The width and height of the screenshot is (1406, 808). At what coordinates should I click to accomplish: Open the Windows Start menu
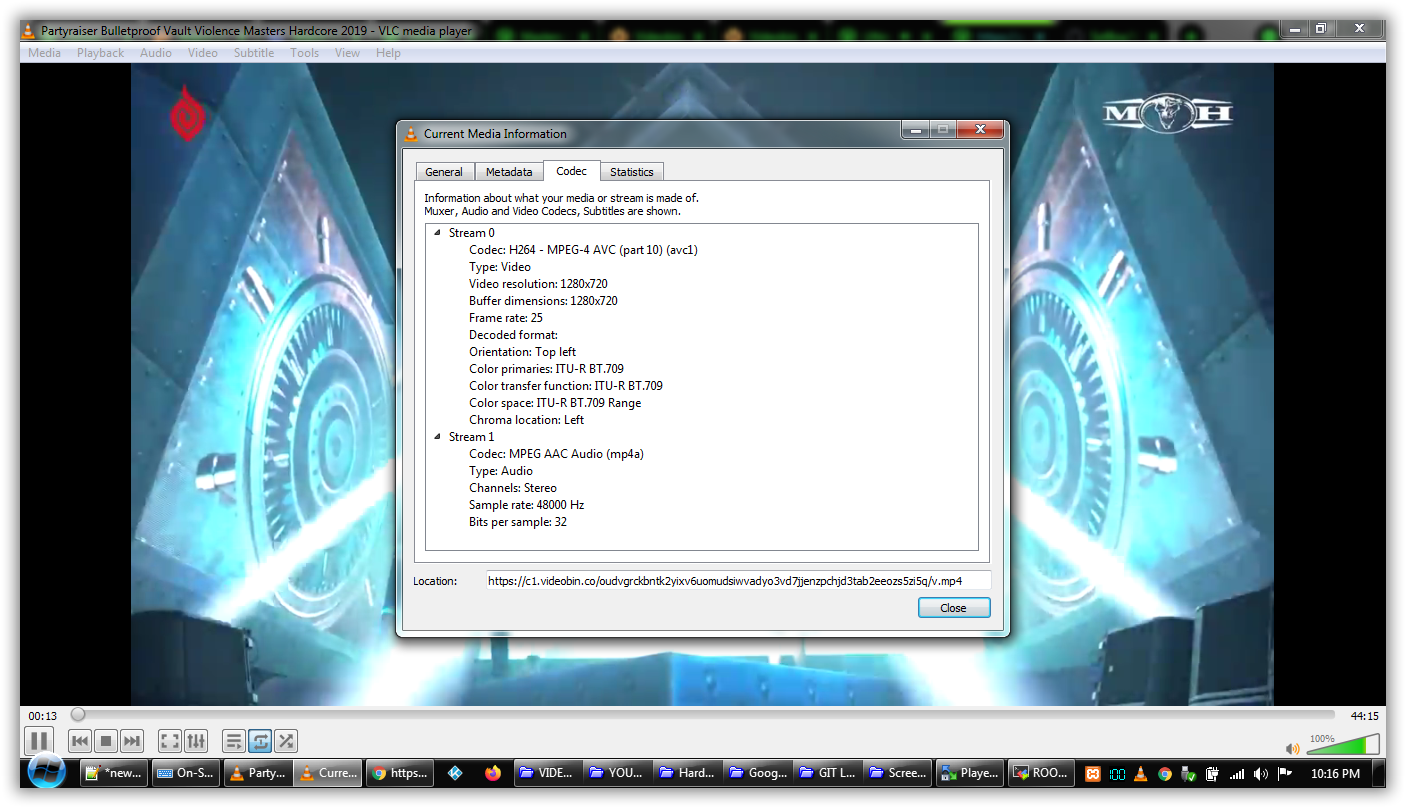46,772
